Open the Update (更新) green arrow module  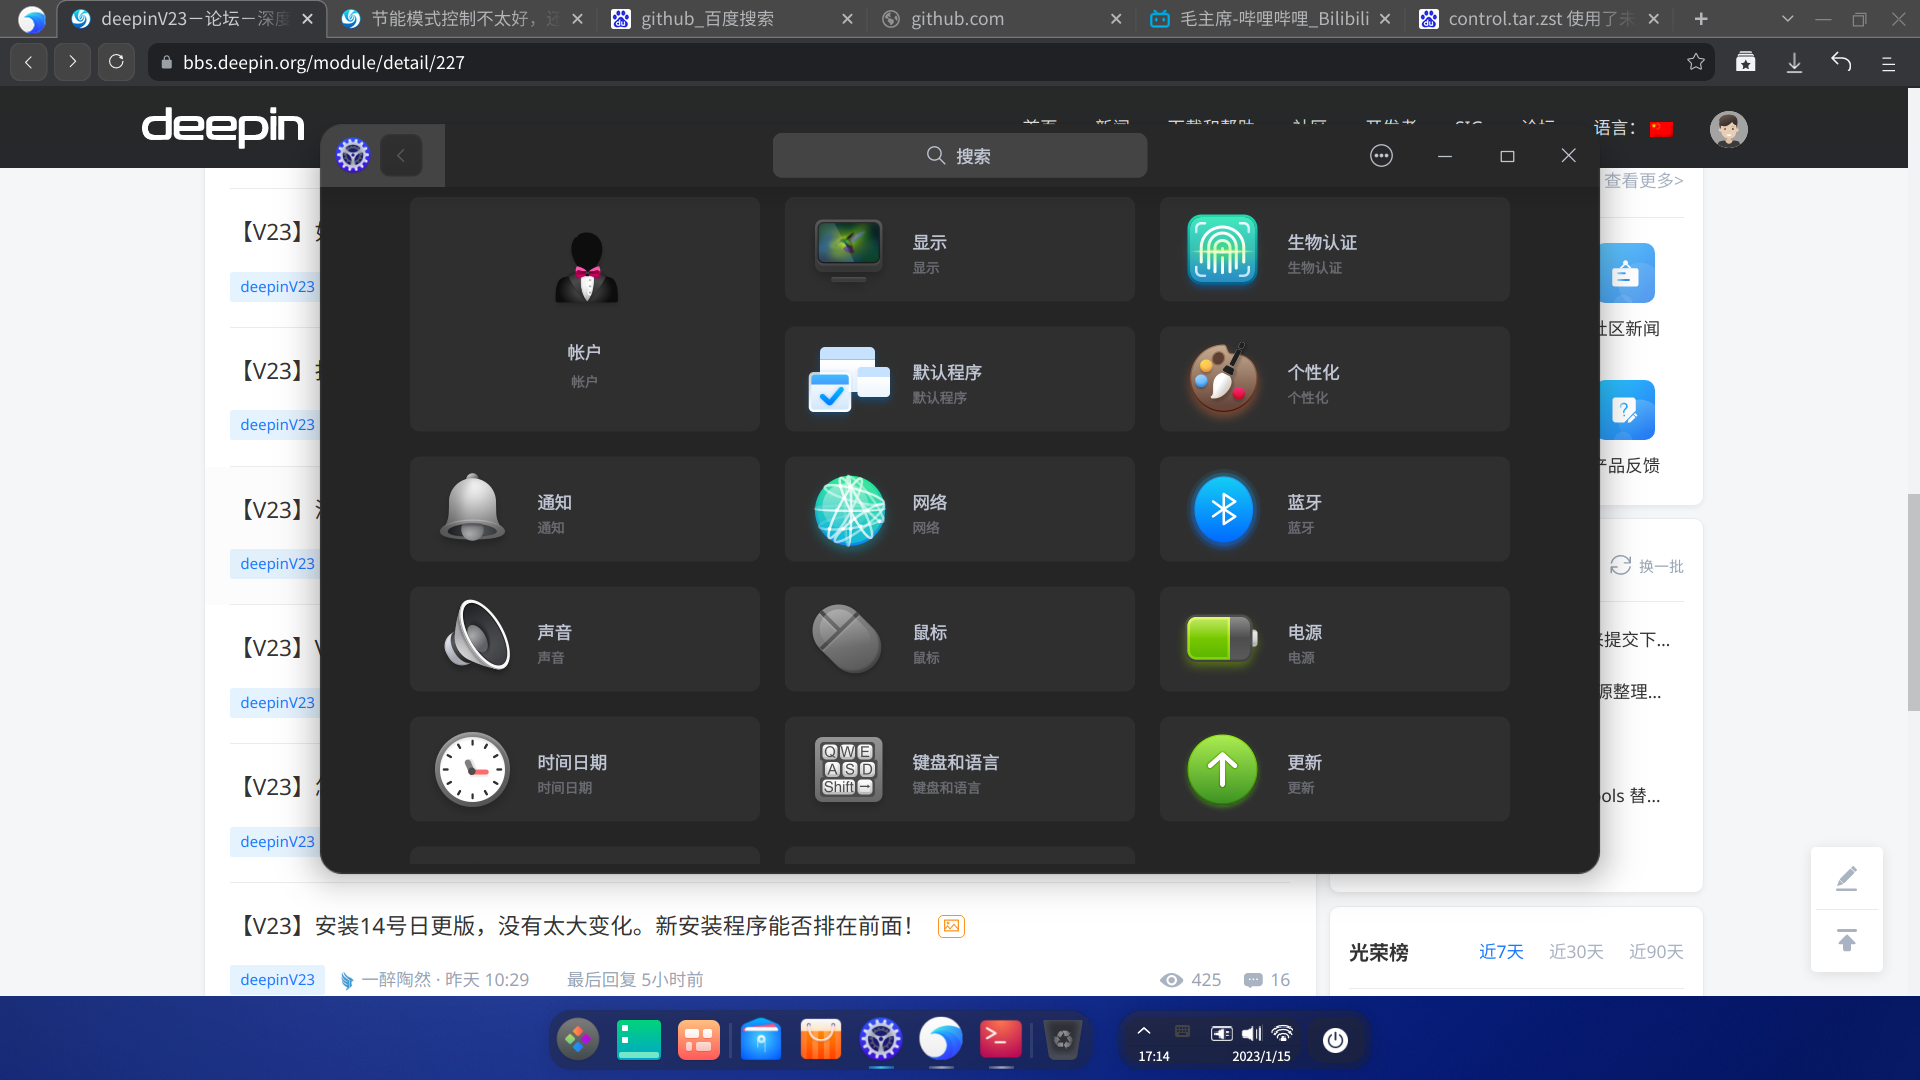coord(1334,769)
